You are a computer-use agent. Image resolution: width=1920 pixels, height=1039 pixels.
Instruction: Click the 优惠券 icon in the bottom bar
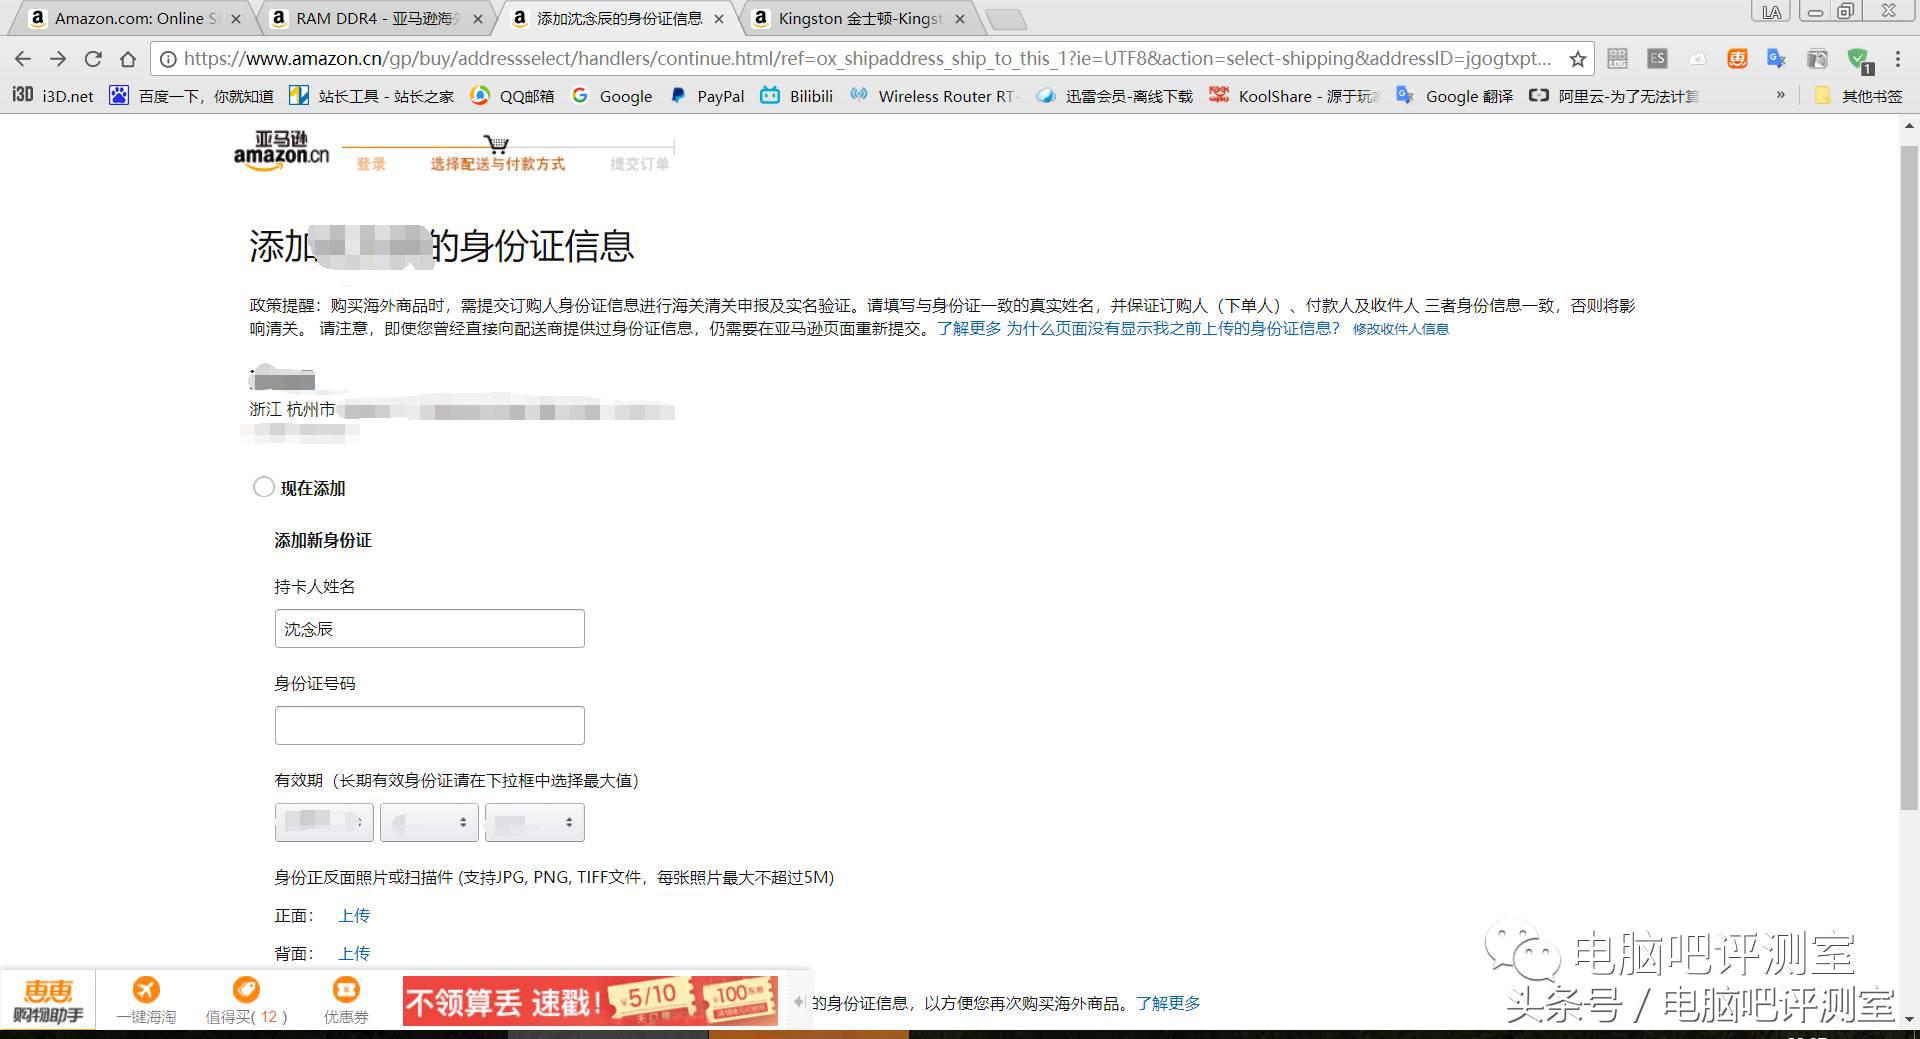click(346, 990)
